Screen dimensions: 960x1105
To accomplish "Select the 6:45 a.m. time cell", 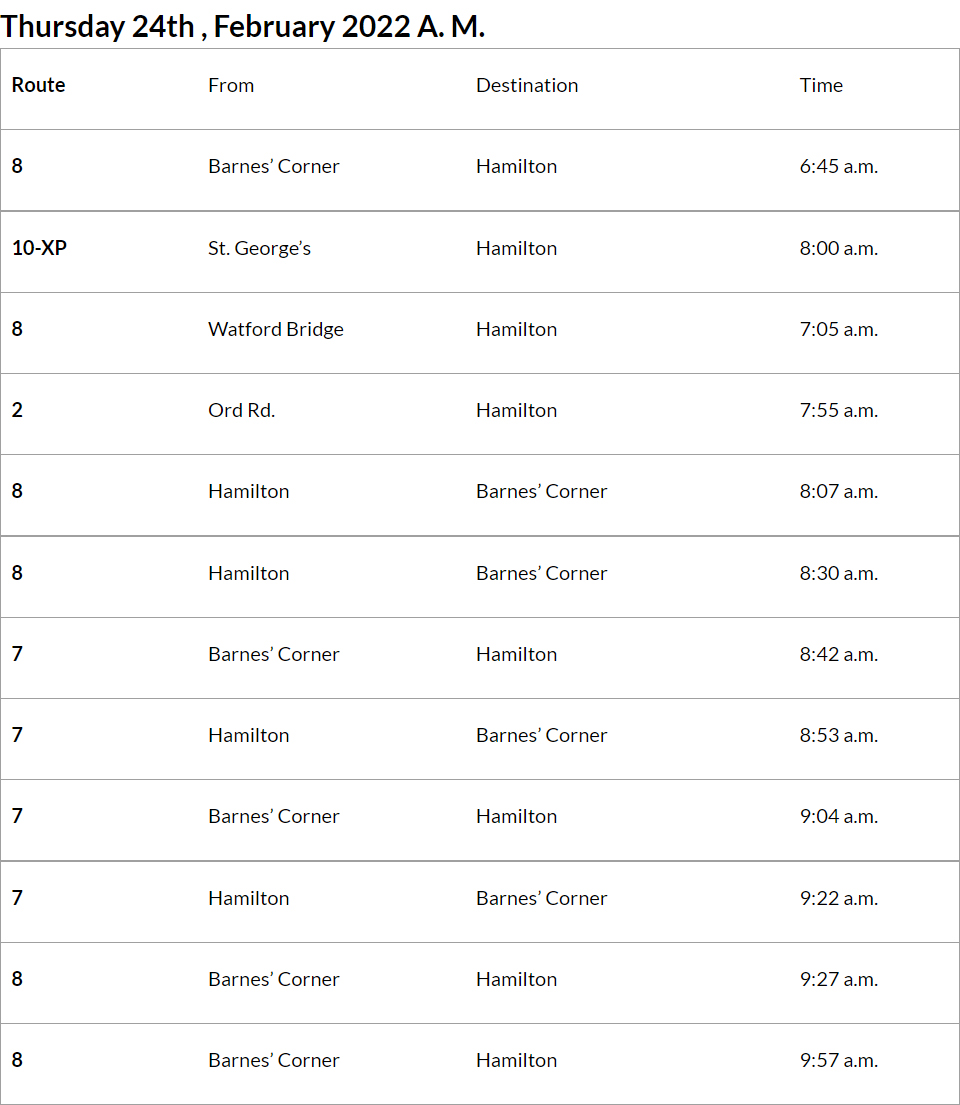I will point(838,167).
